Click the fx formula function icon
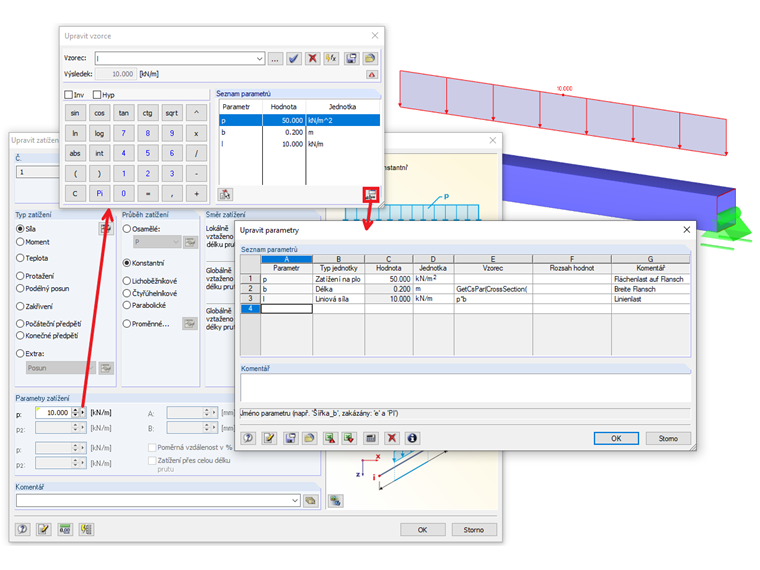Image resolution: width=760 pixels, height=570 pixels. point(331,59)
